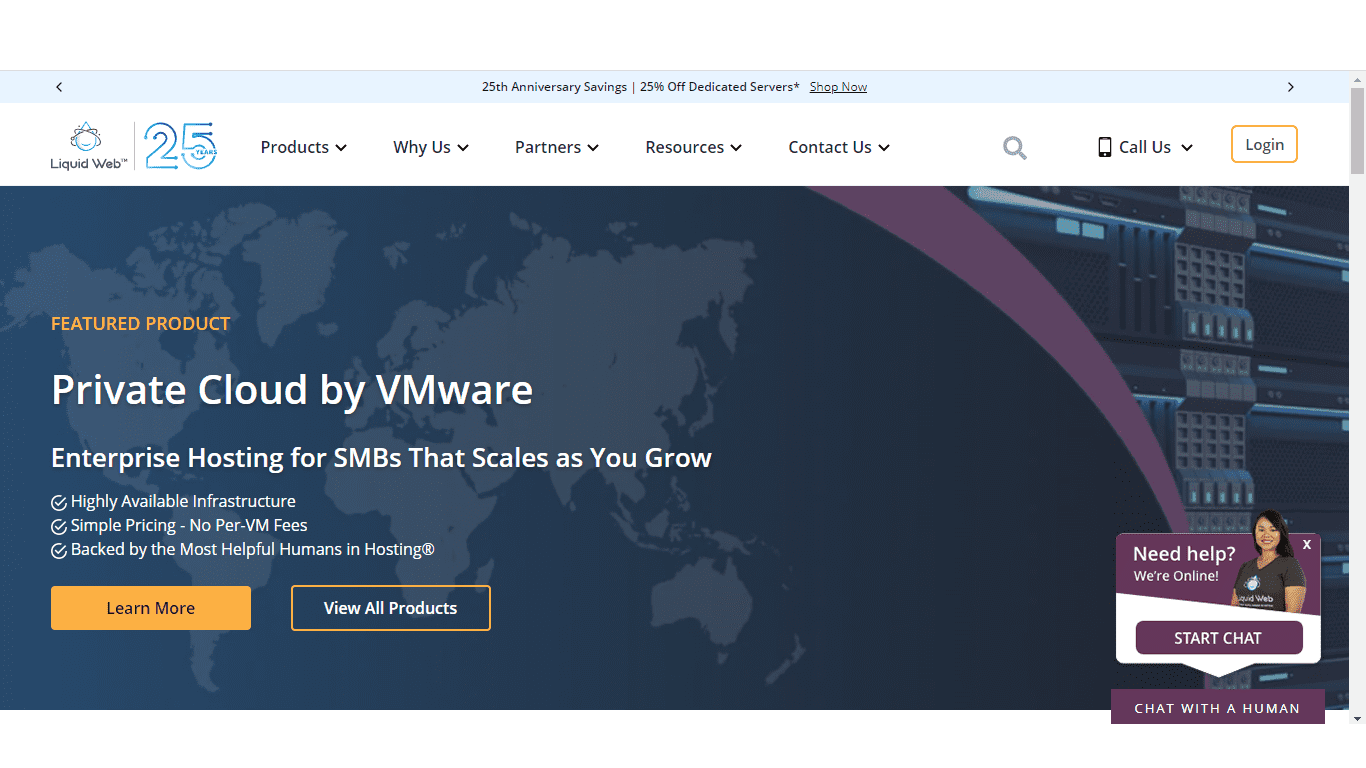Expand the Contact Us menu chevron
The width and height of the screenshot is (1366, 768).
[x=884, y=148]
